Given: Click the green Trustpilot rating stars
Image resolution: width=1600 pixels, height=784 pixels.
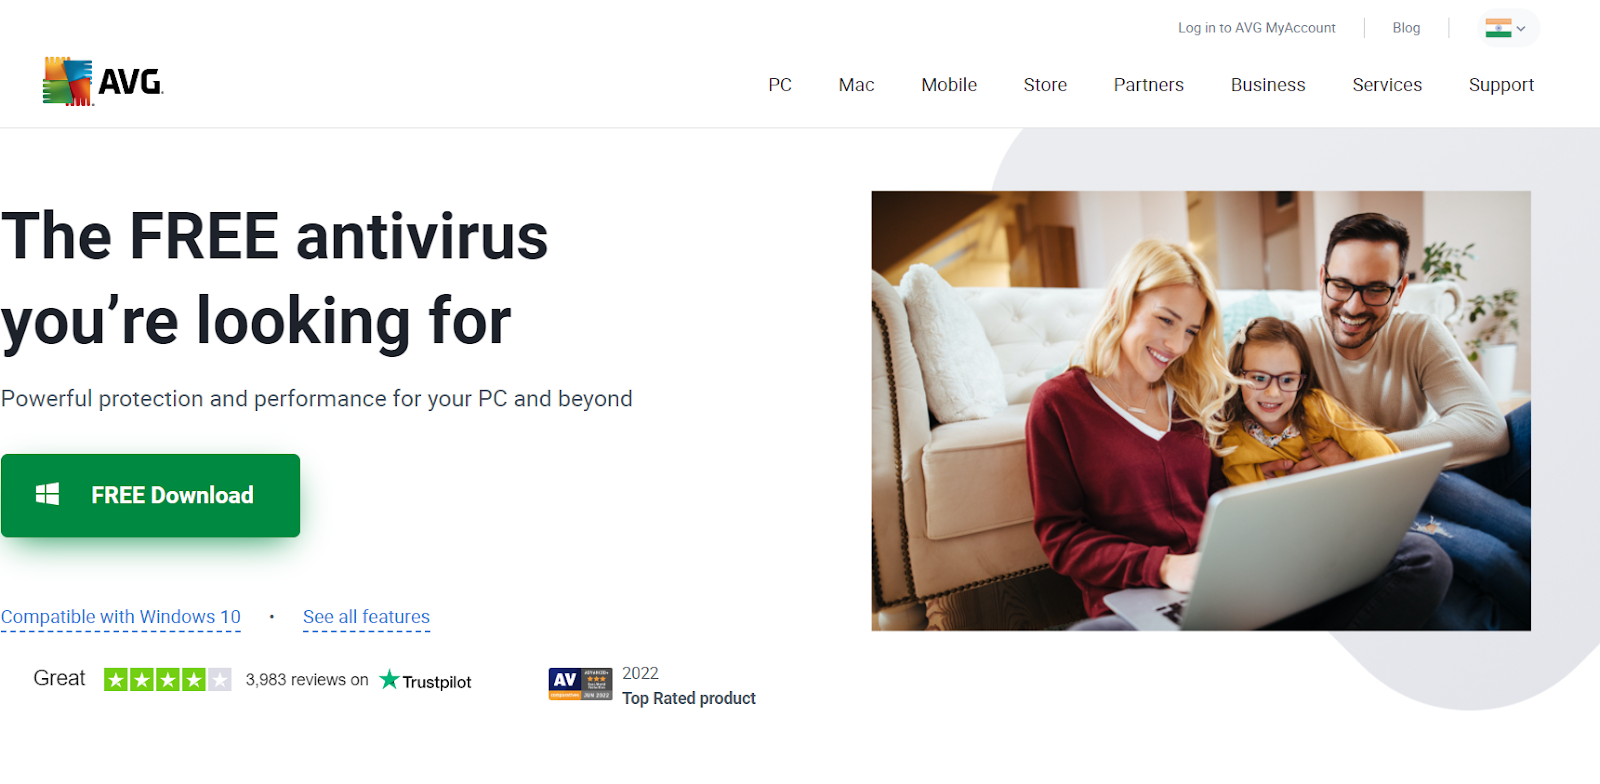Looking at the screenshot, I should (x=168, y=680).
